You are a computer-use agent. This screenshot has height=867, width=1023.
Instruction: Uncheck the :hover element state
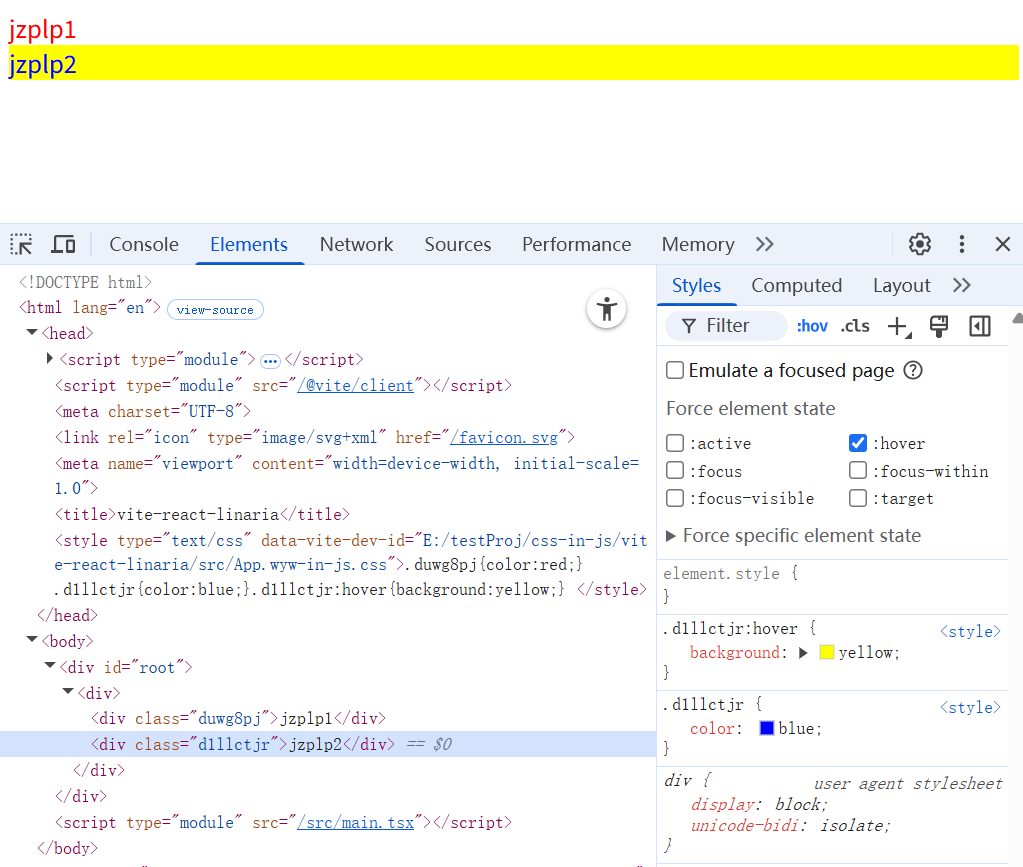pyautogui.click(x=858, y=443)
